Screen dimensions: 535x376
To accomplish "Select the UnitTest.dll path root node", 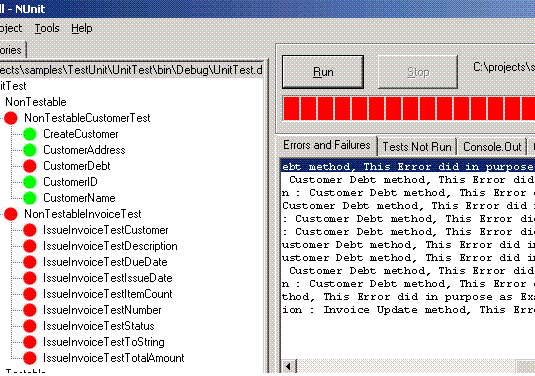I will click(131, 70).
